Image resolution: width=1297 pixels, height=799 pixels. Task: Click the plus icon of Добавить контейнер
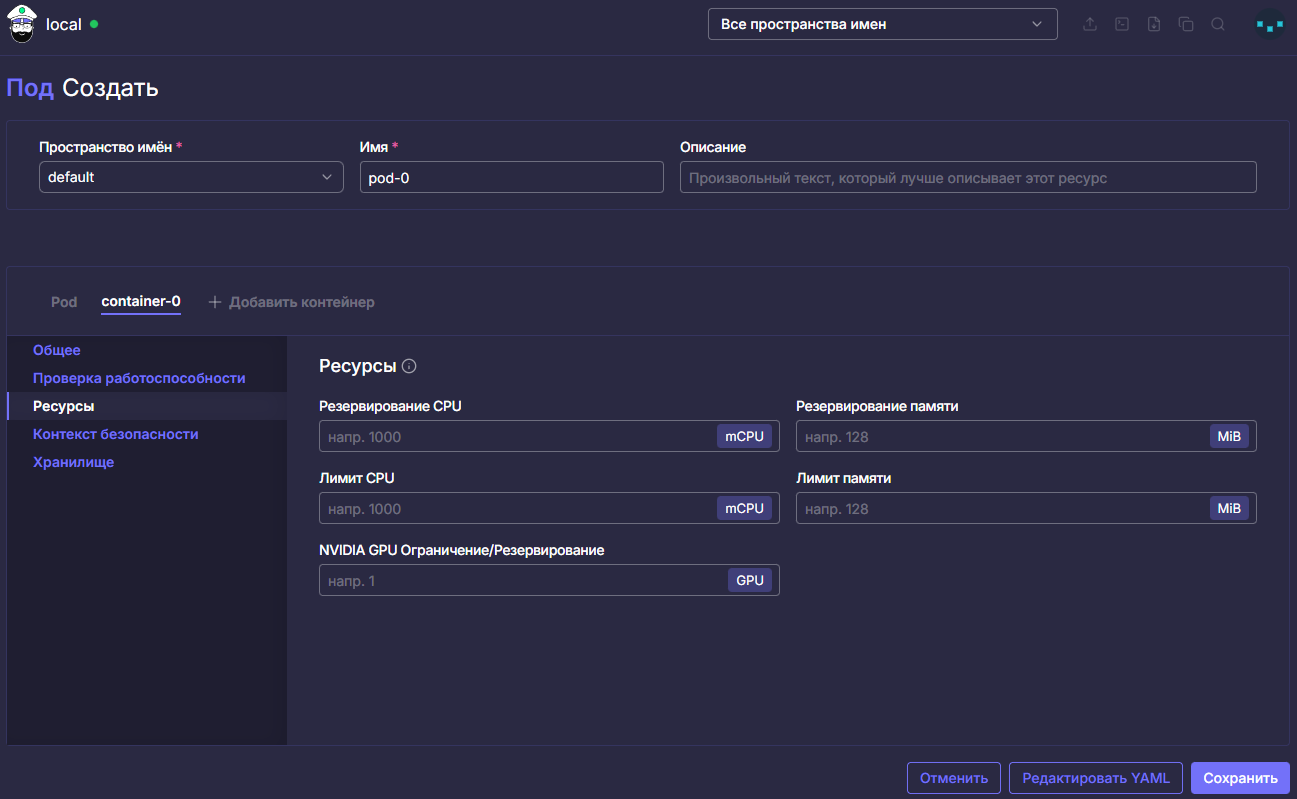pyautogui.click(x=215, y=302)
